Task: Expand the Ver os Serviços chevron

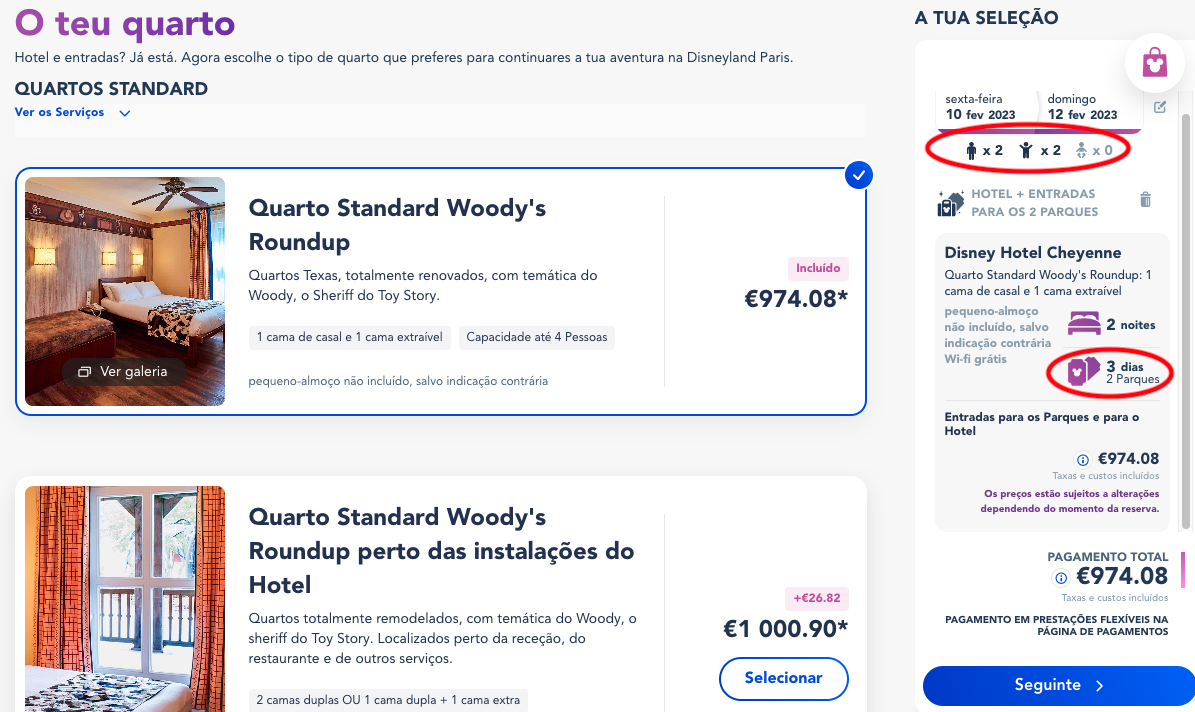Action: (x=125, y=113)
